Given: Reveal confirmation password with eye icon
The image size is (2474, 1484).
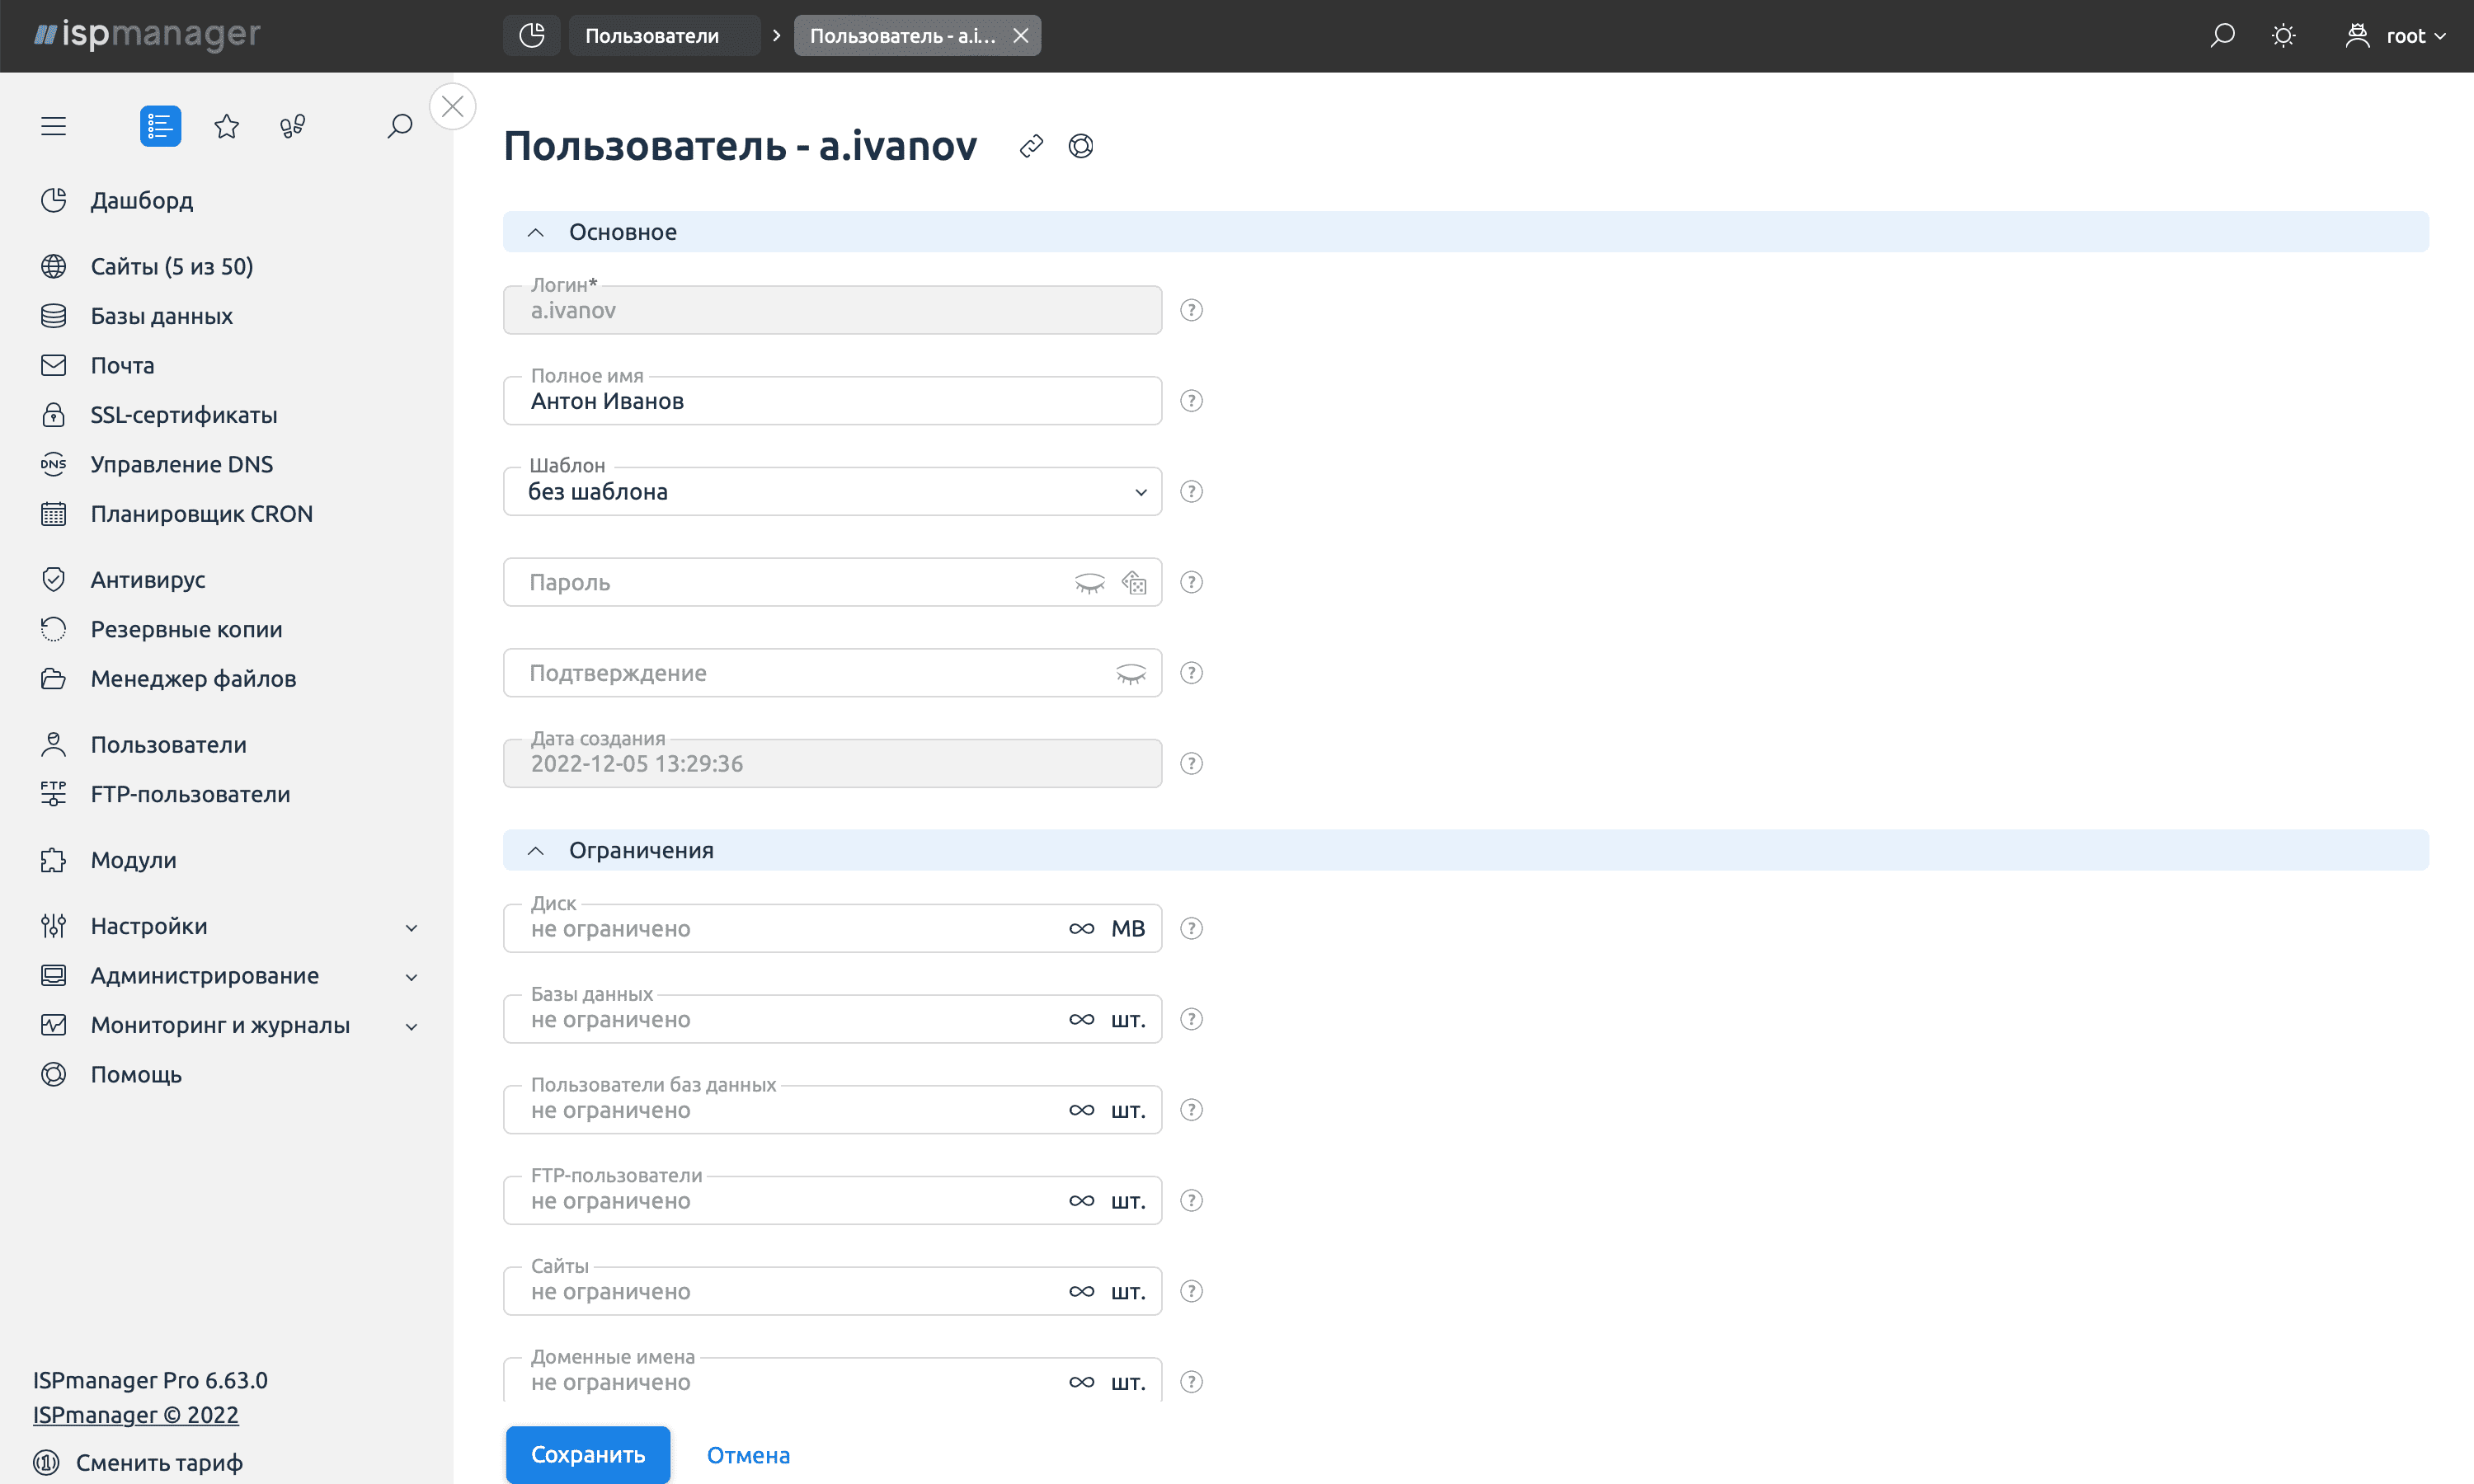Looking at the screenshot, I should [x=1130, y=673].
